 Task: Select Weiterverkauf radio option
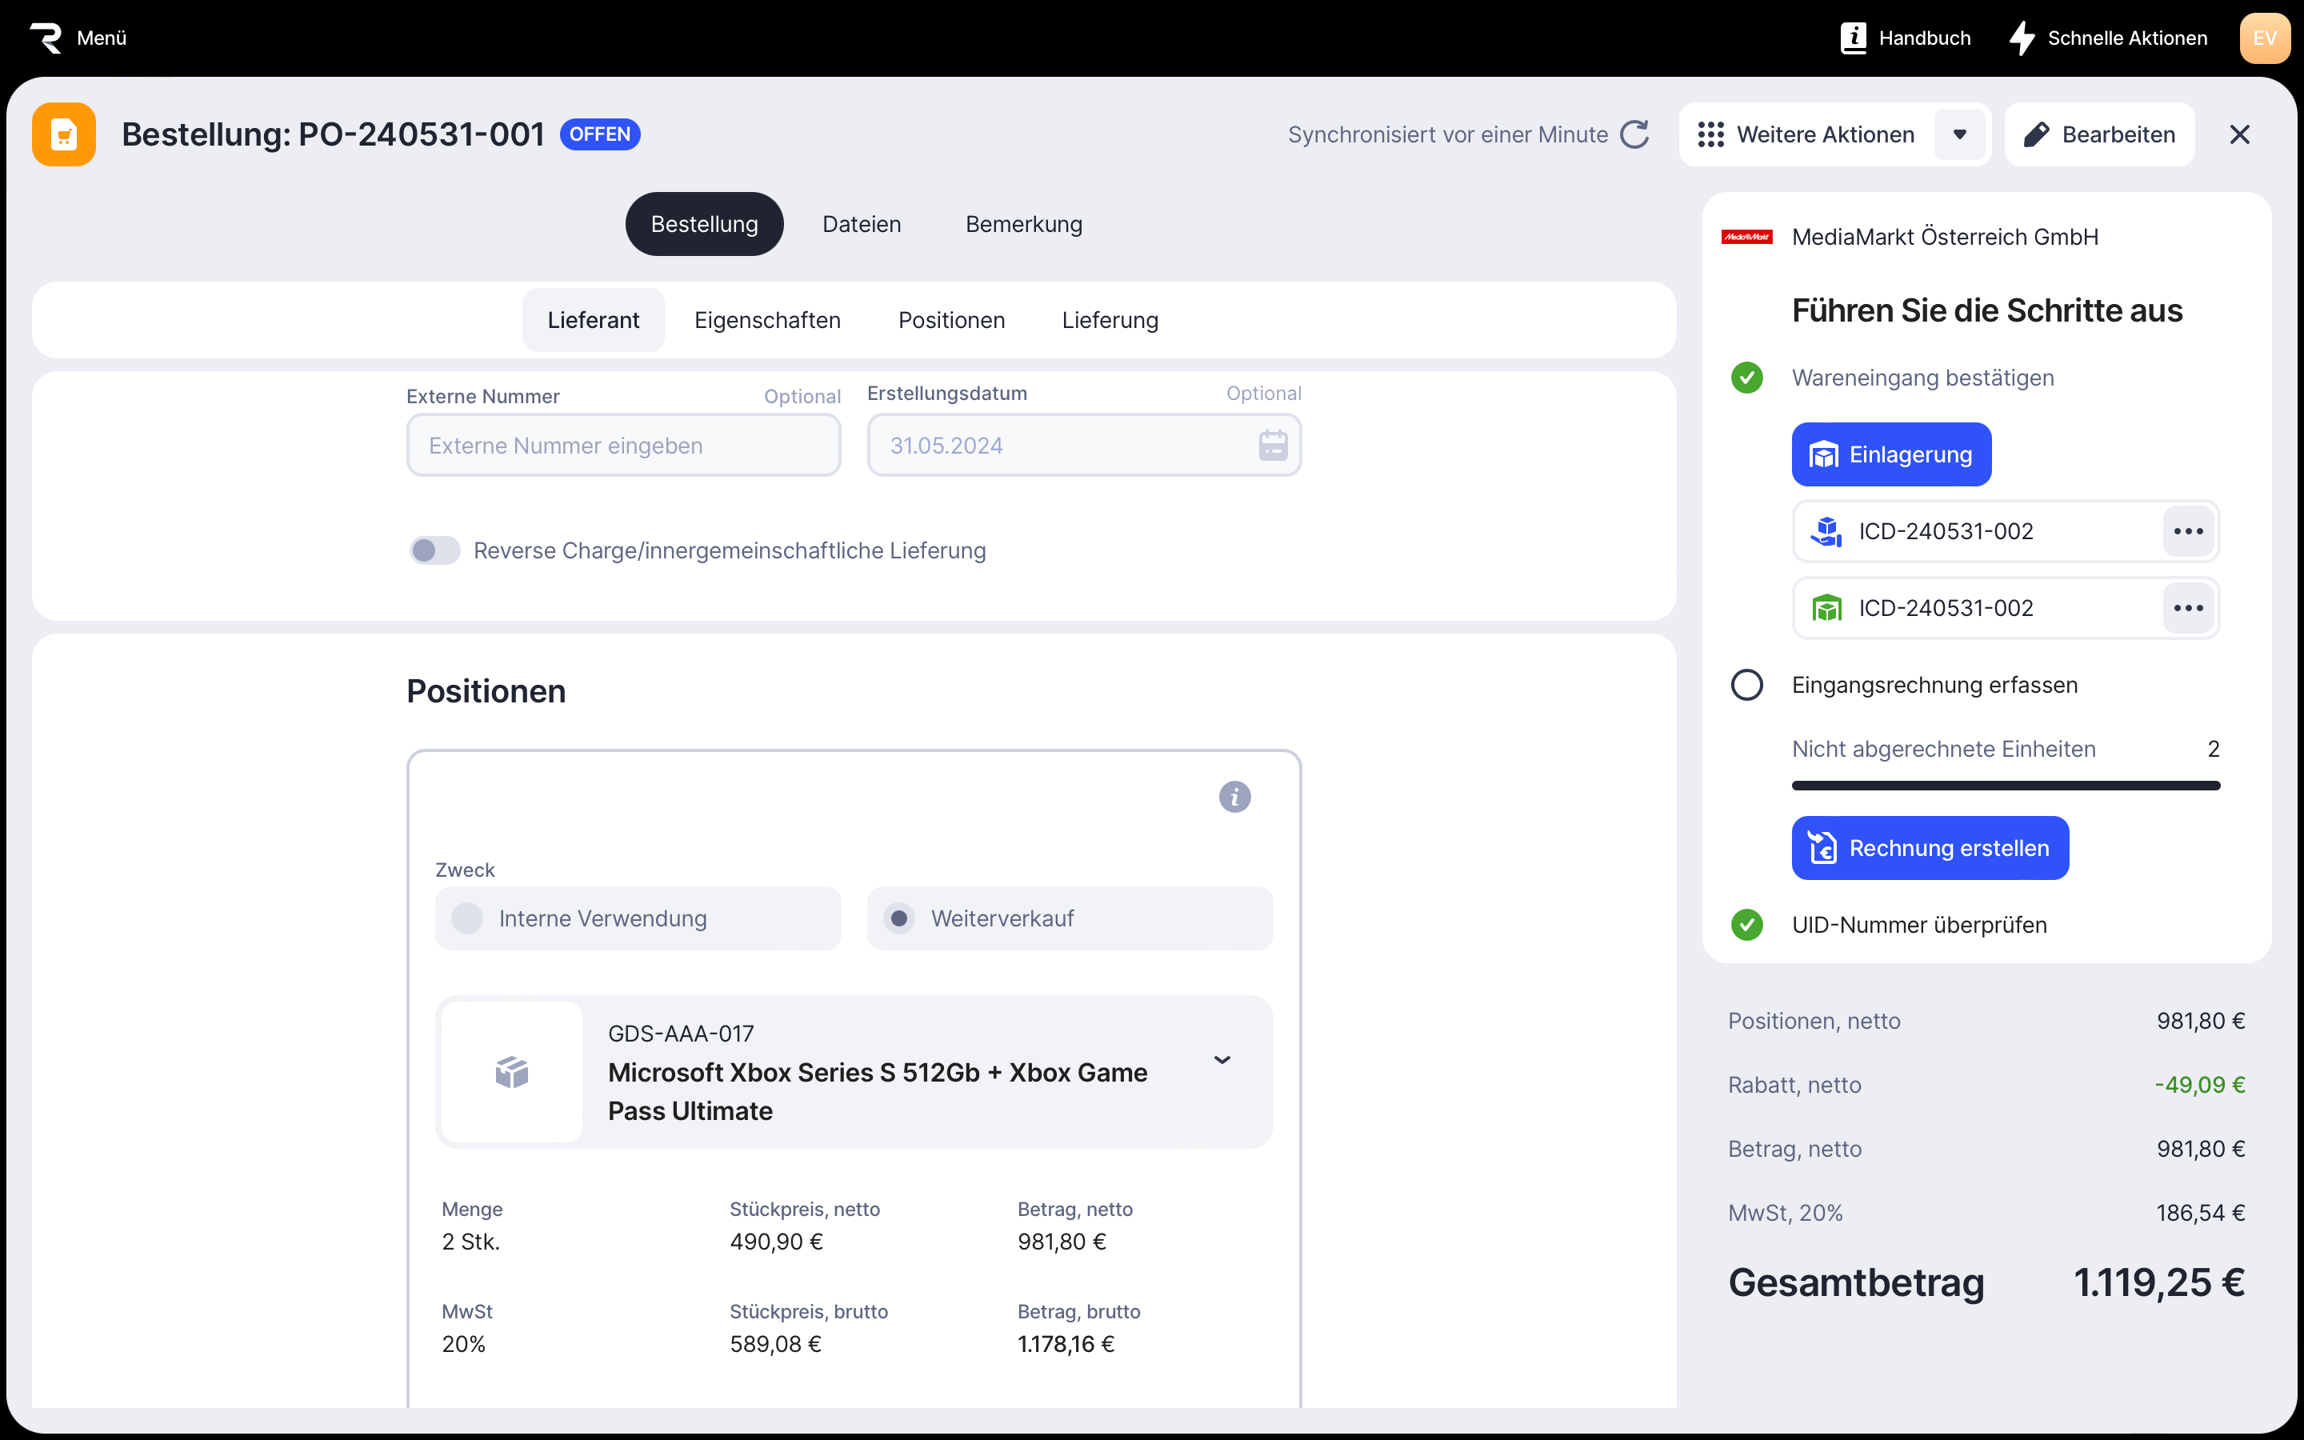[x=900, y=918]
